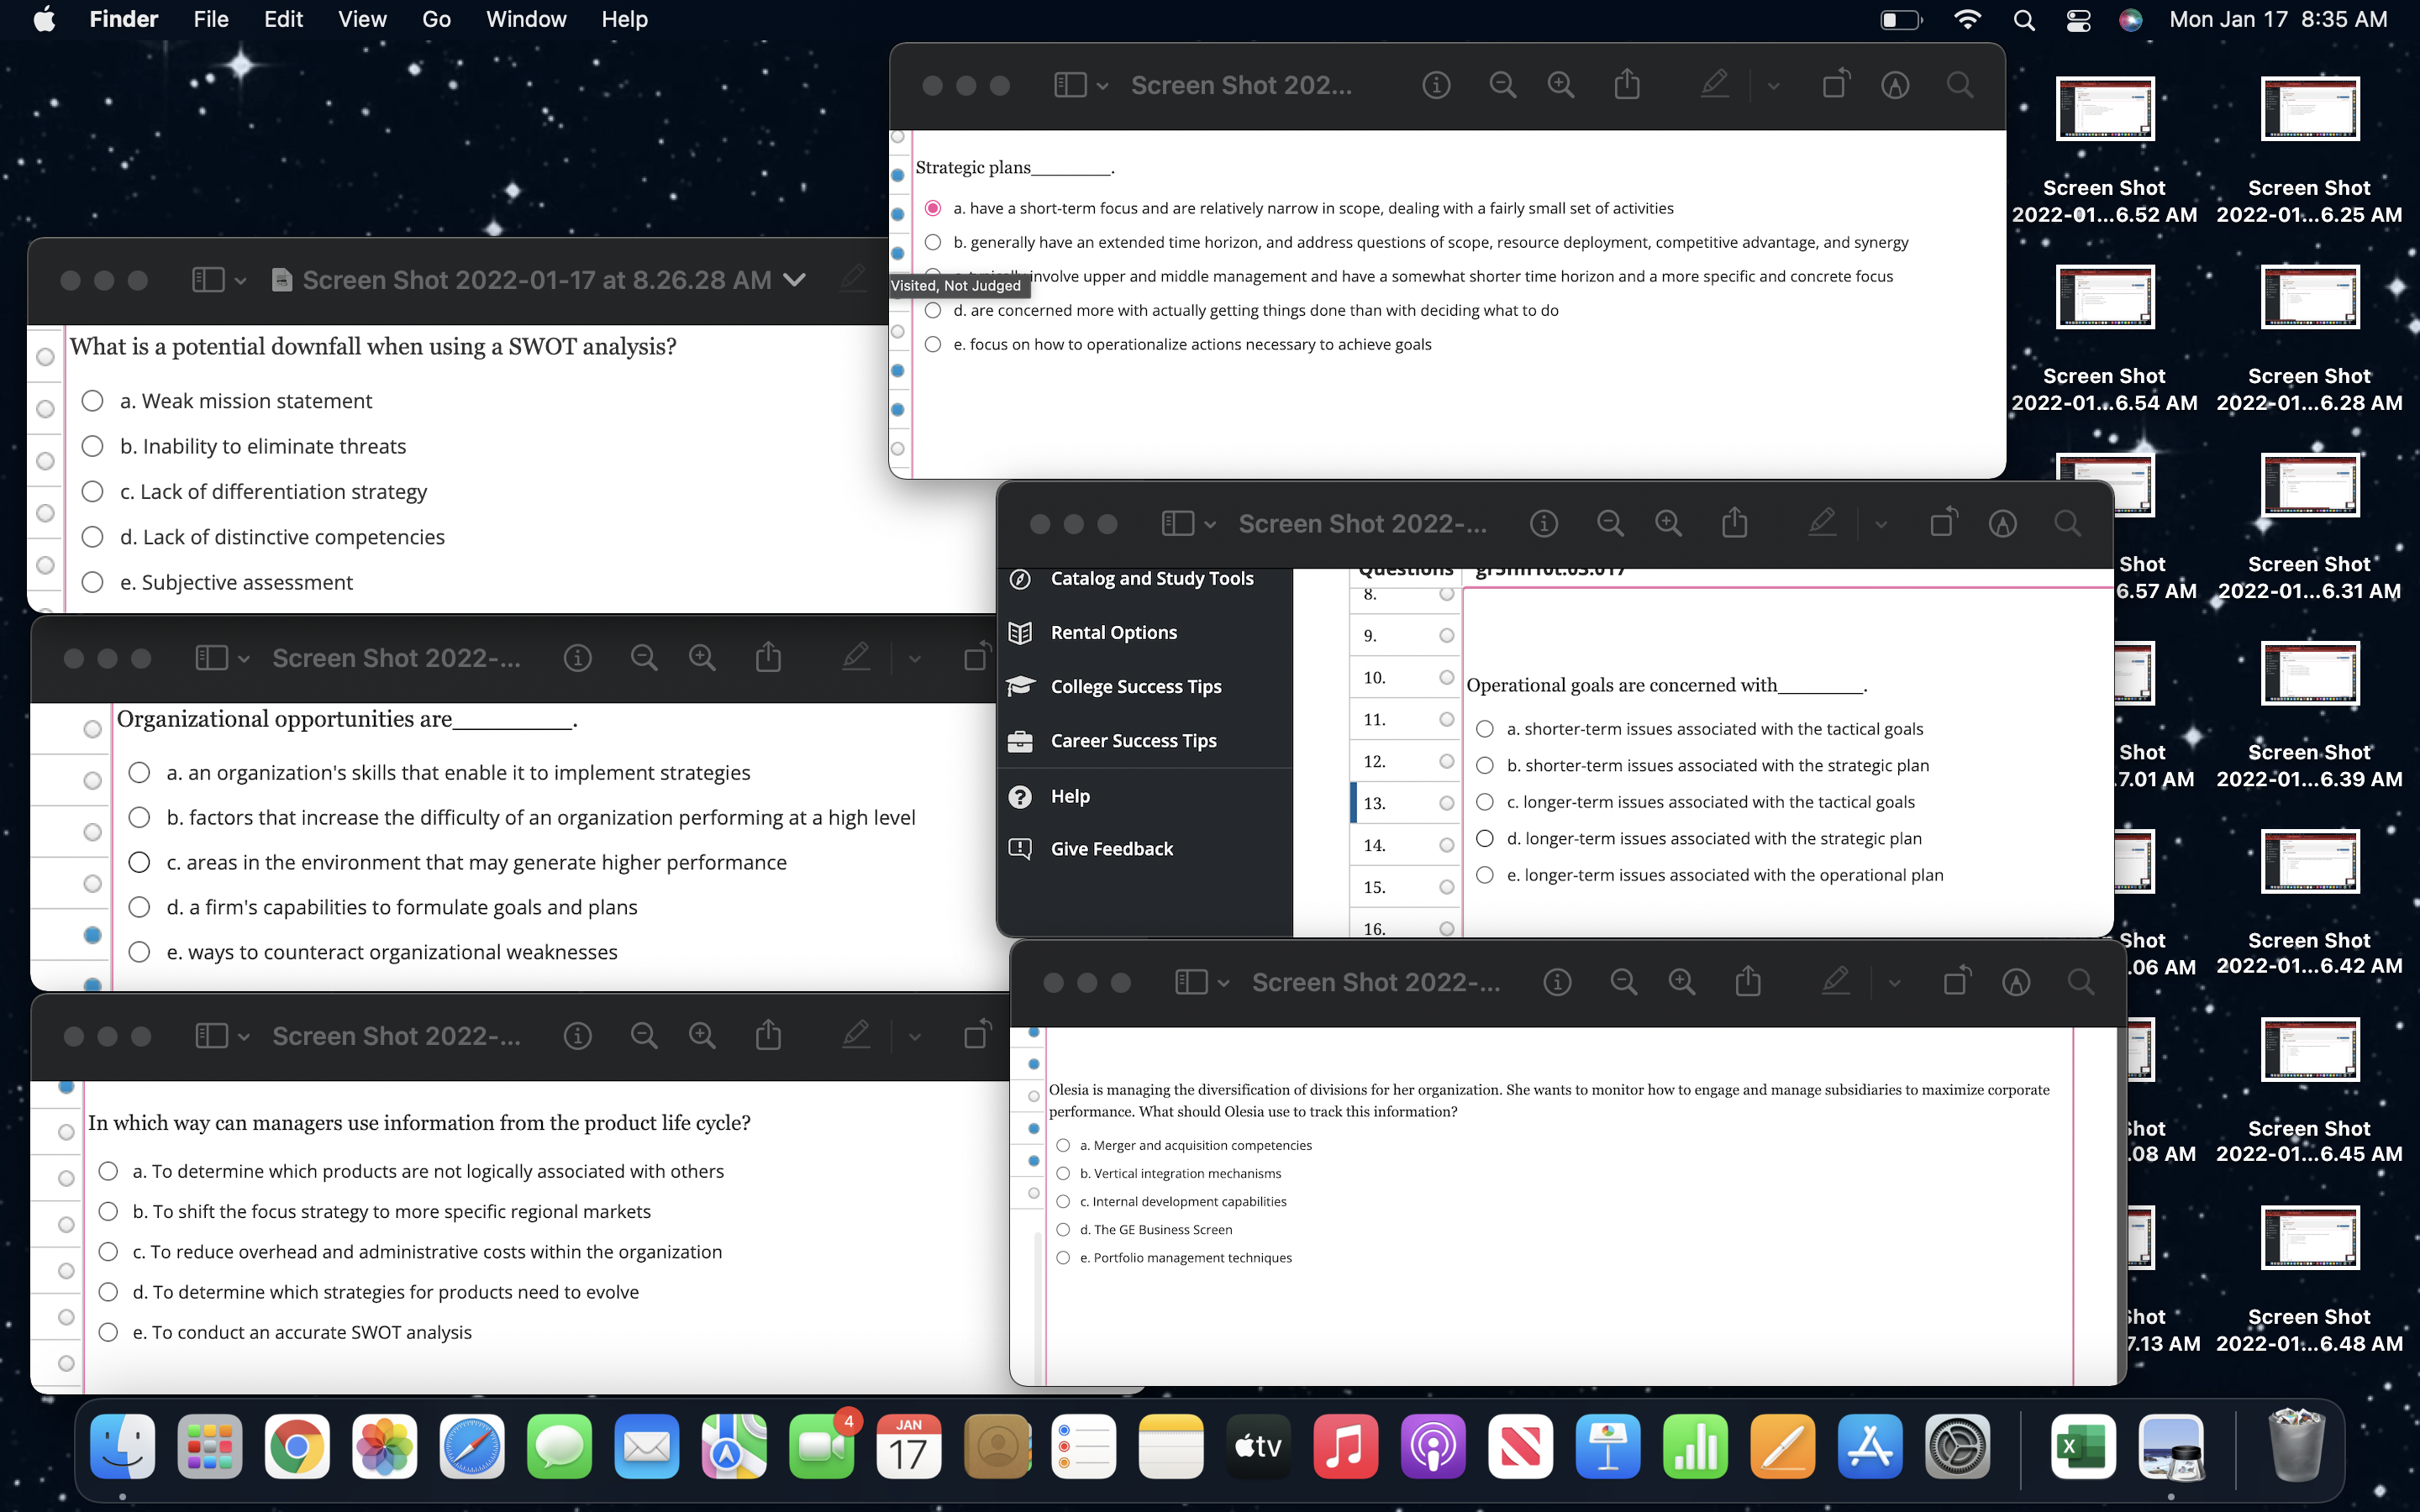Open the Inspector info icon in the Strategic plans window
The height and width of the screenshot is (1512, 2420).
pos(1436,85)
